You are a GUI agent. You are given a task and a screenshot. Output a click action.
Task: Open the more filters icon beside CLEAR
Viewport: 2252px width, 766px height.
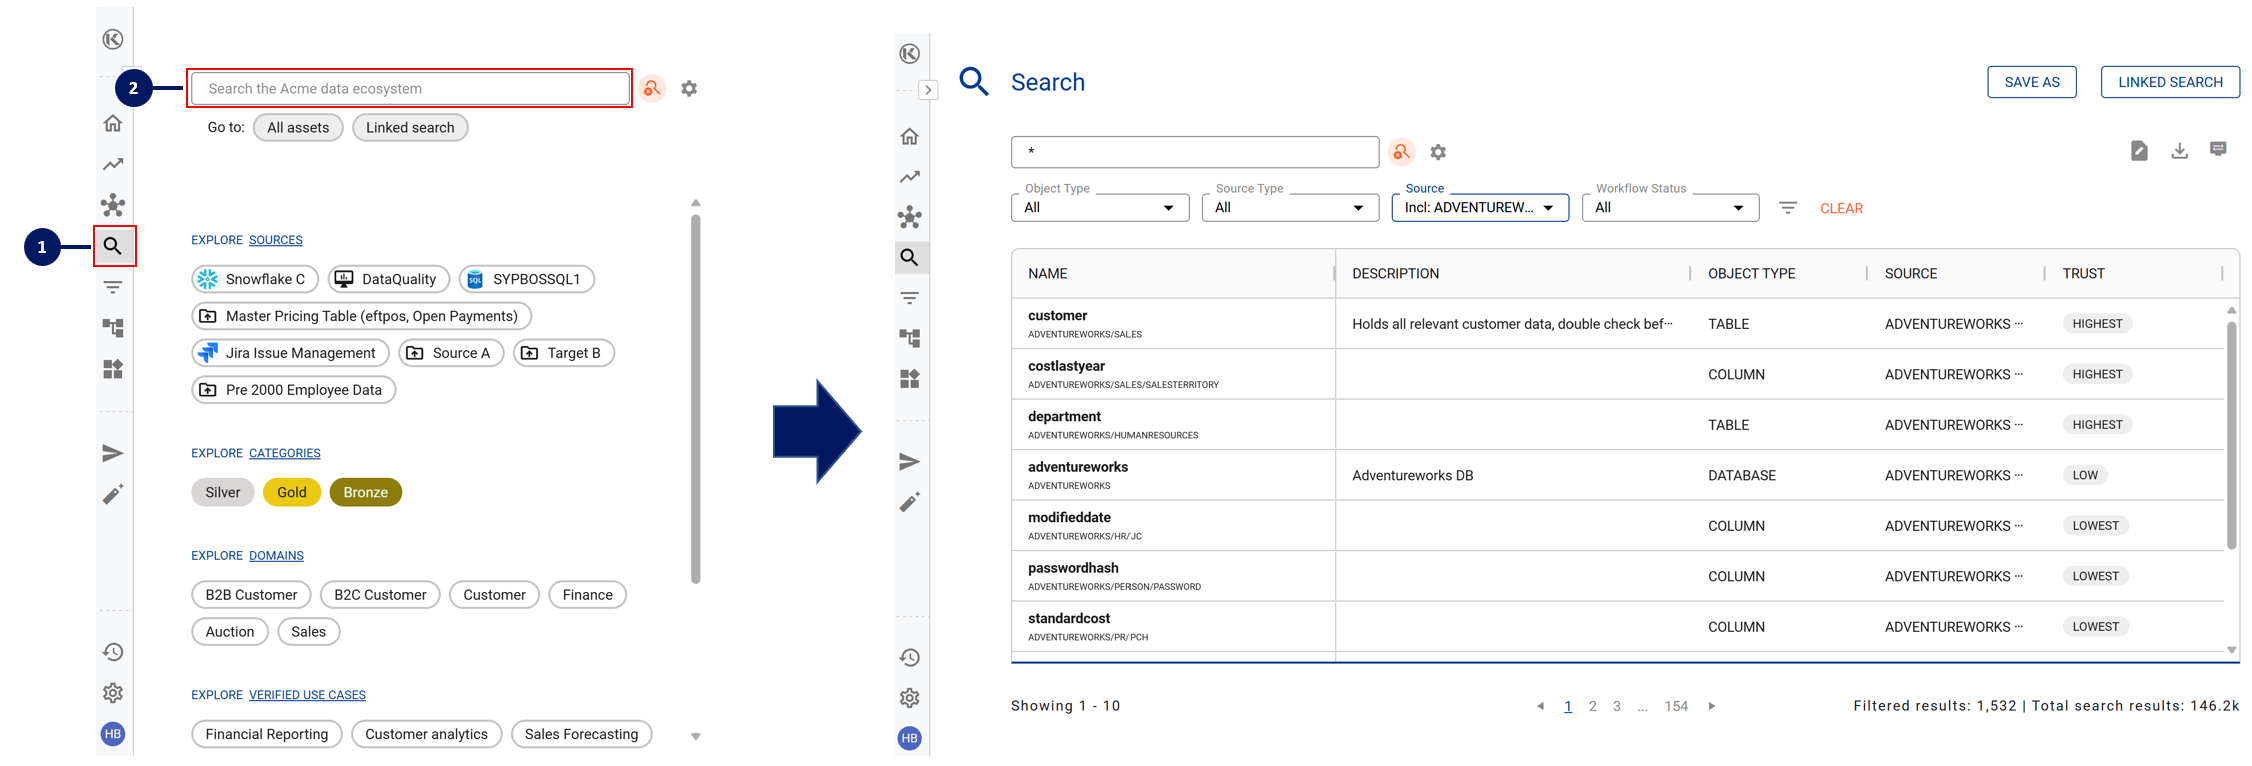(1788, 208)
